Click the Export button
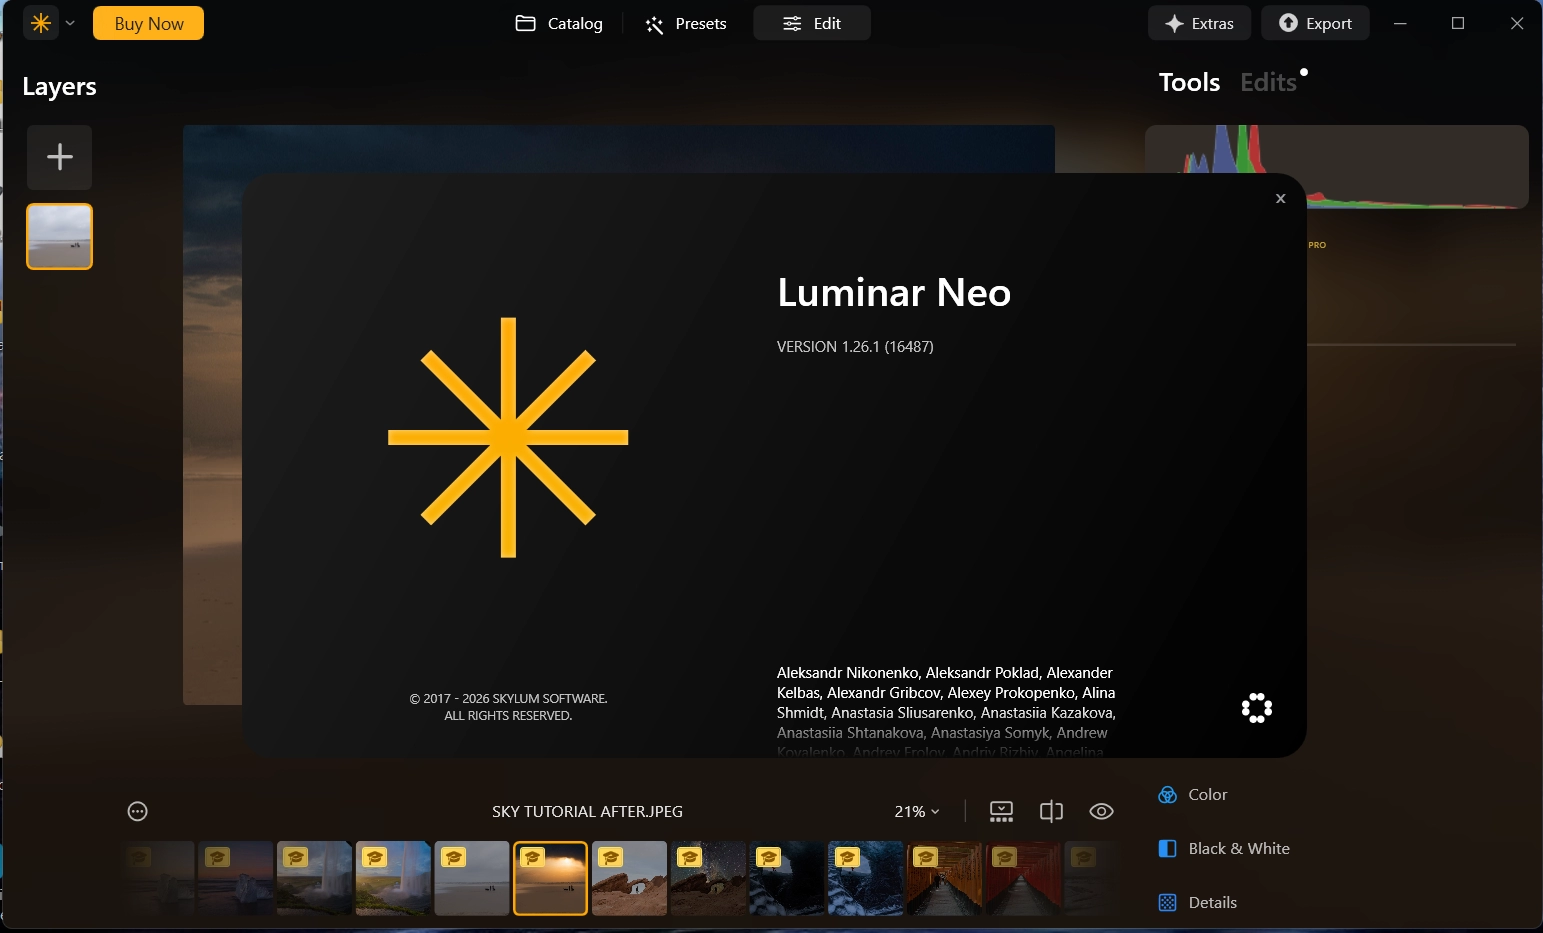The height and width of the screenshot is (933, 1543). [x=1315, y=23]
